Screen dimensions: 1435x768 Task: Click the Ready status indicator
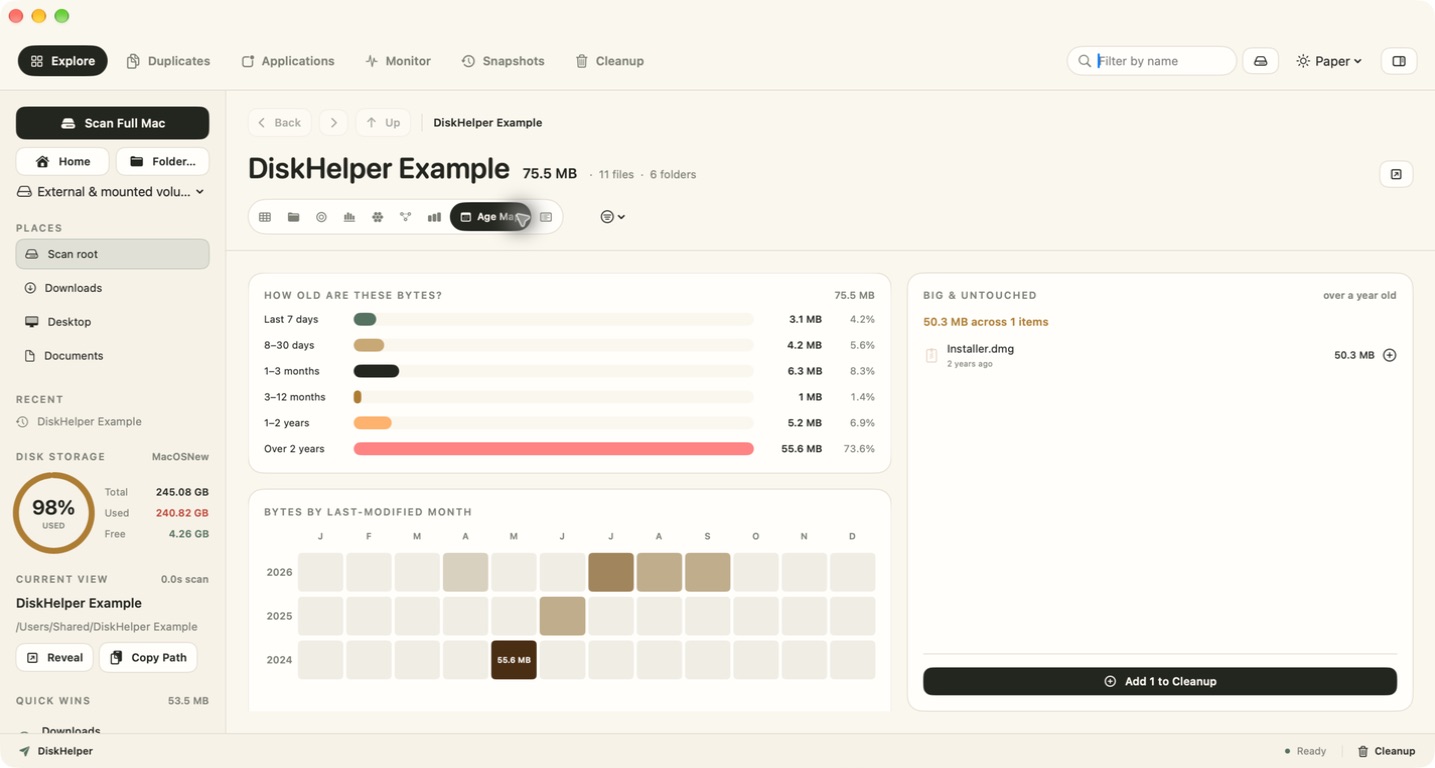coord(1305,751)
